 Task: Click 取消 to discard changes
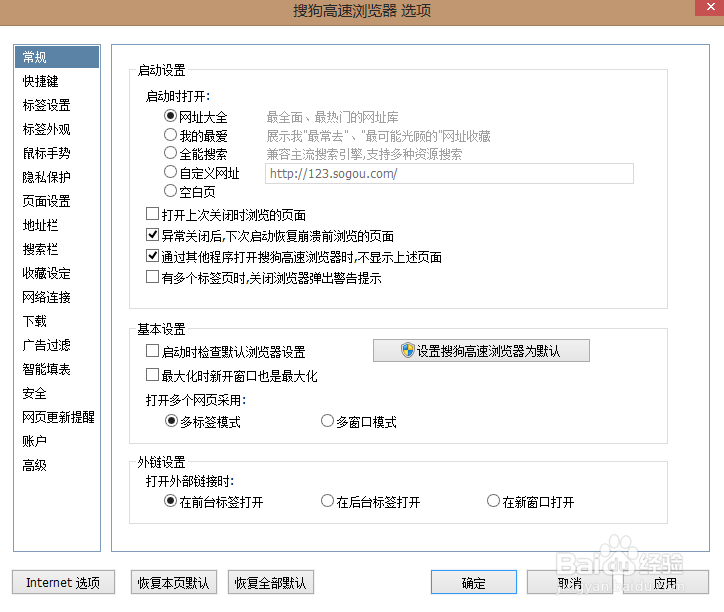click(x=570, y=582)
